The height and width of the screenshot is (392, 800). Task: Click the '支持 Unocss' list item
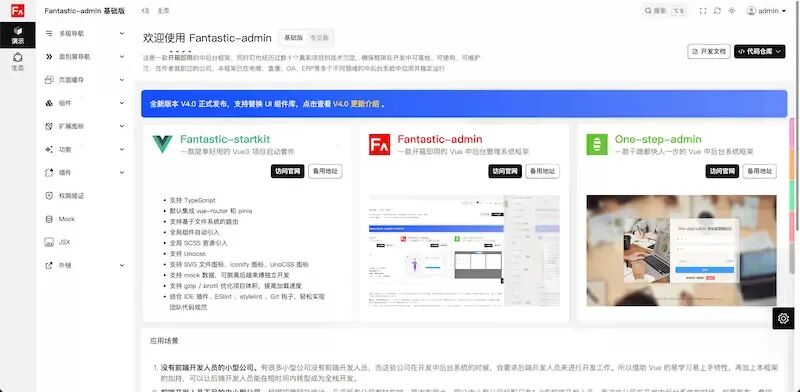click(x=188, y=254)
